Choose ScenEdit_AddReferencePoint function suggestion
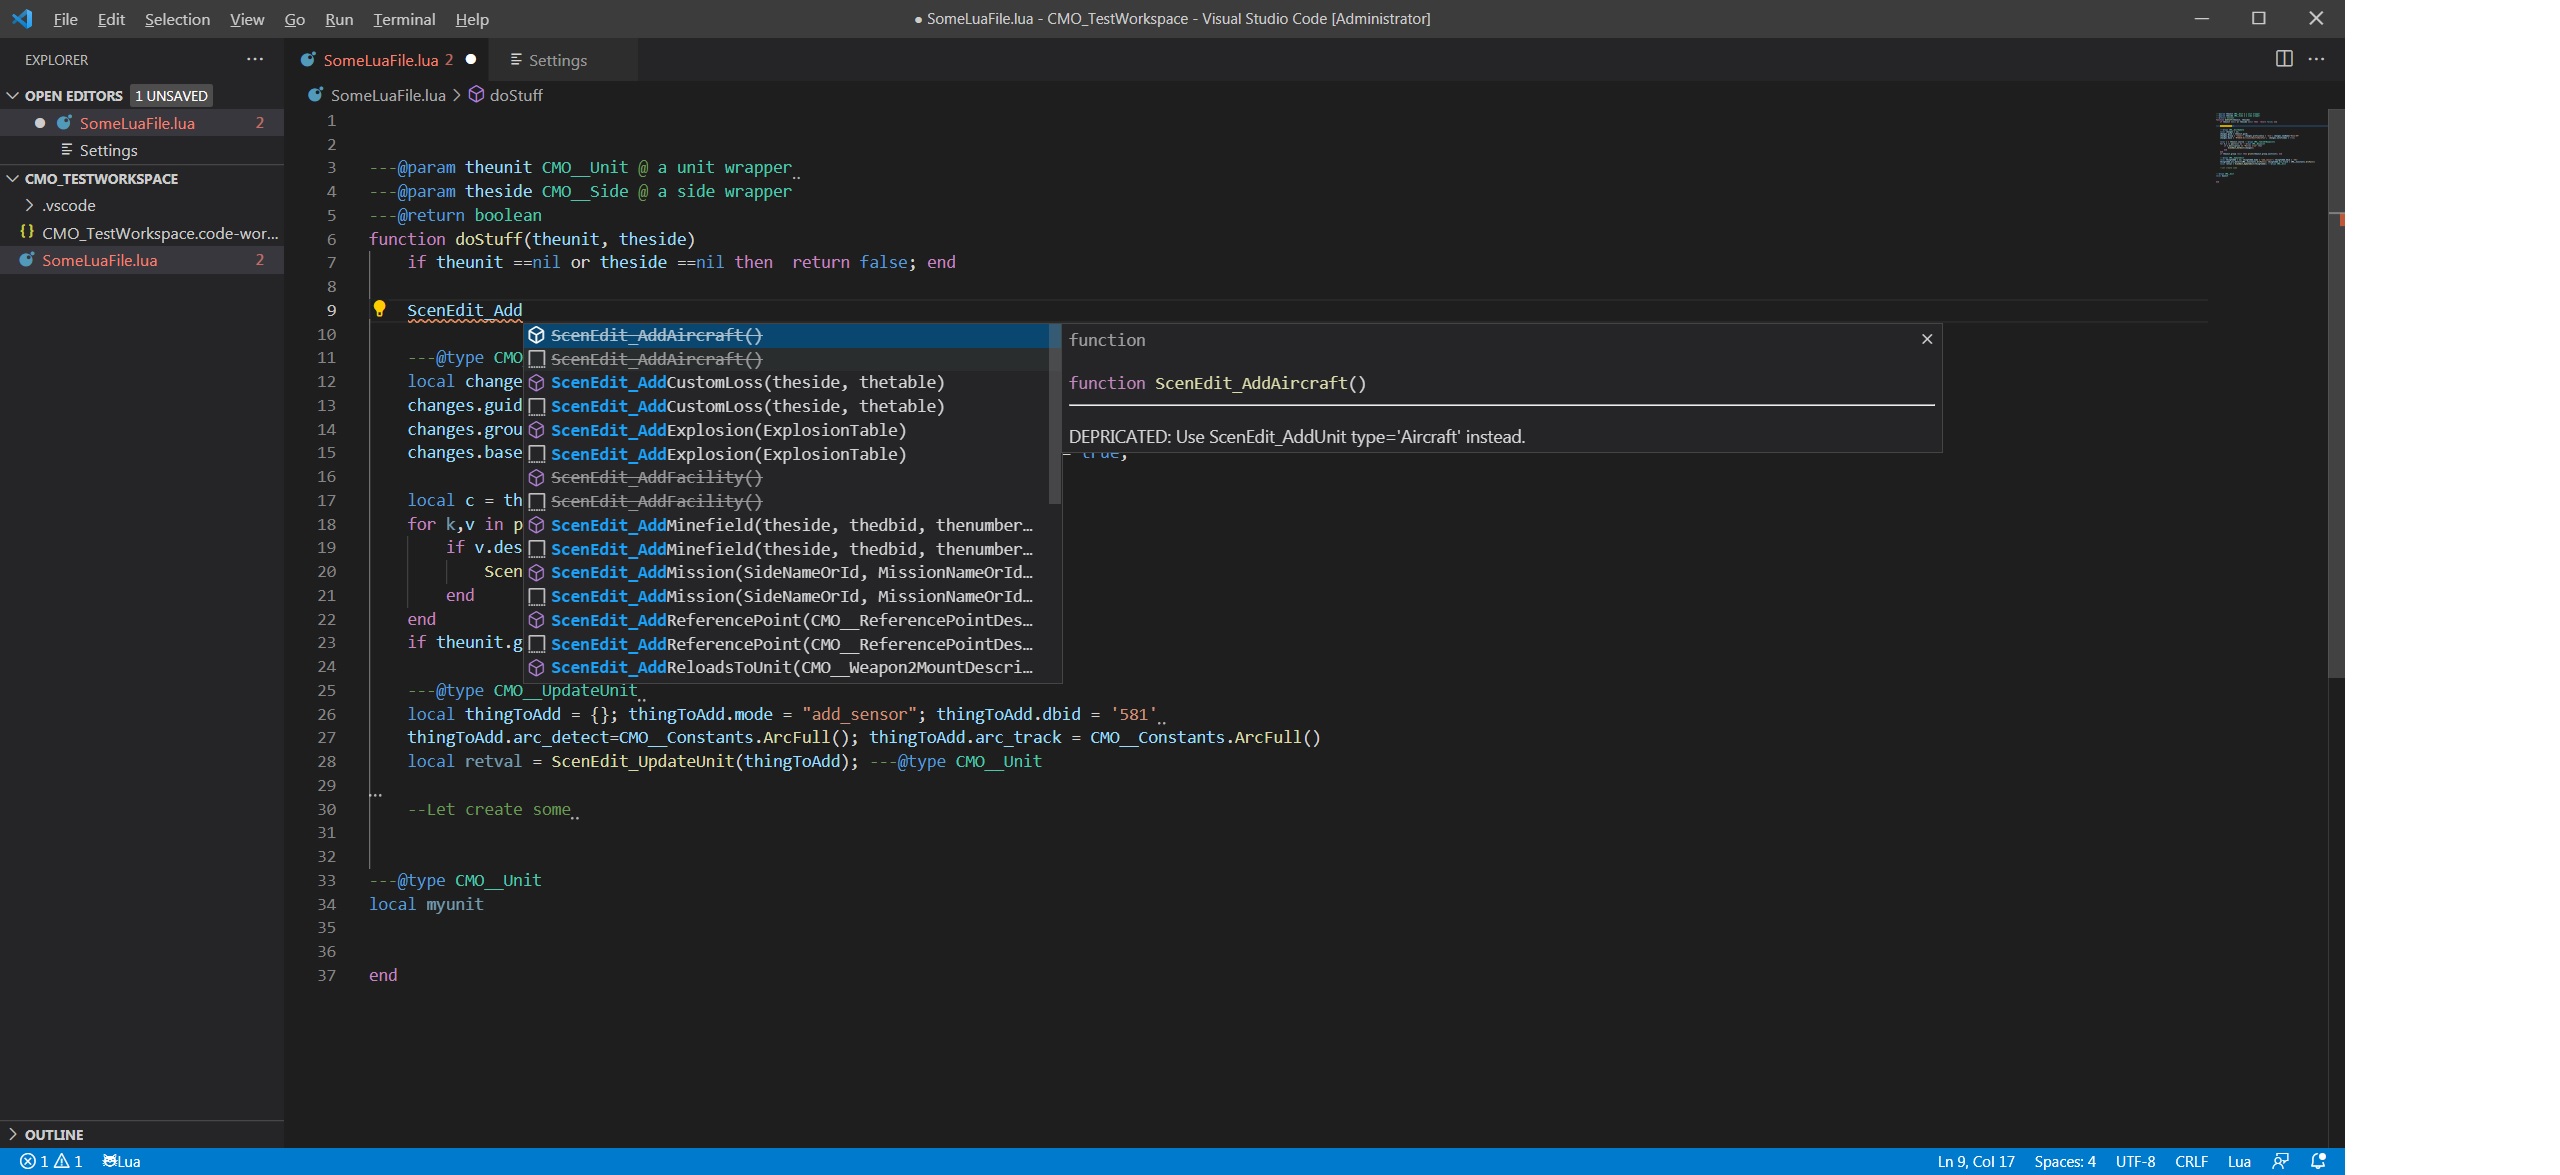Image resolution: width=2560 pixels, height=1175 pixels. point(786,620)
